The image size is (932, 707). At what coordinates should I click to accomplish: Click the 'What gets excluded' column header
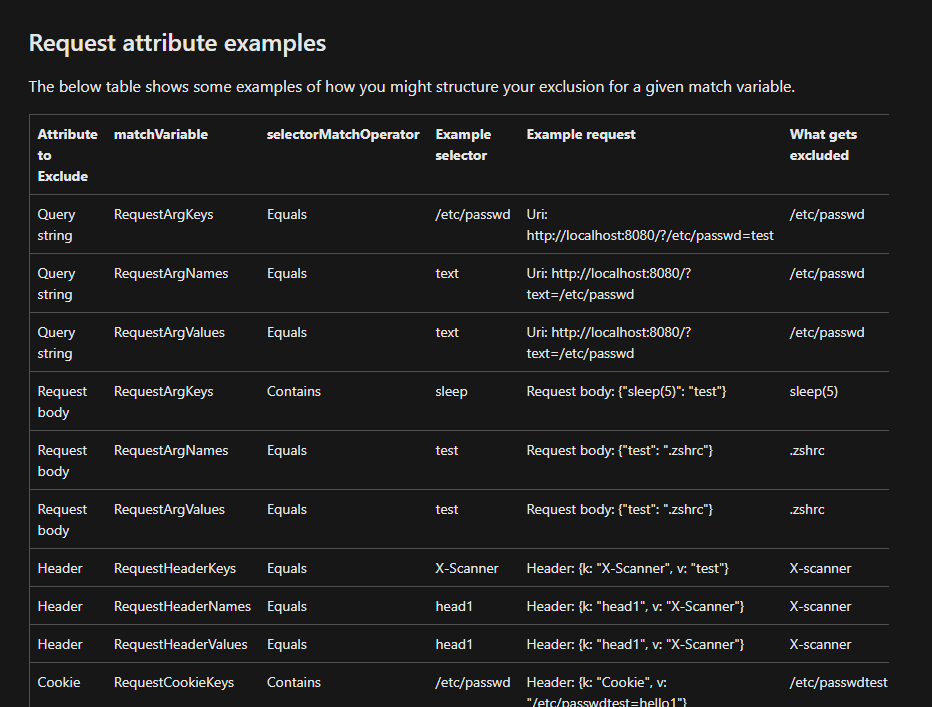[823, 144]
